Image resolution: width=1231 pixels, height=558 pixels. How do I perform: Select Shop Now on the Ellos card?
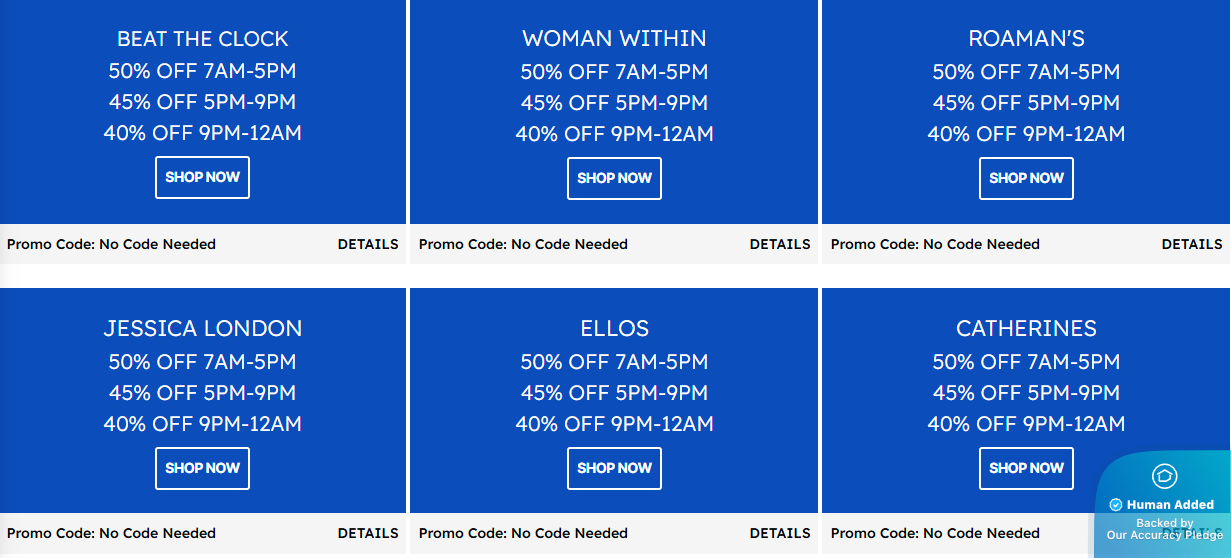point(614,468)
